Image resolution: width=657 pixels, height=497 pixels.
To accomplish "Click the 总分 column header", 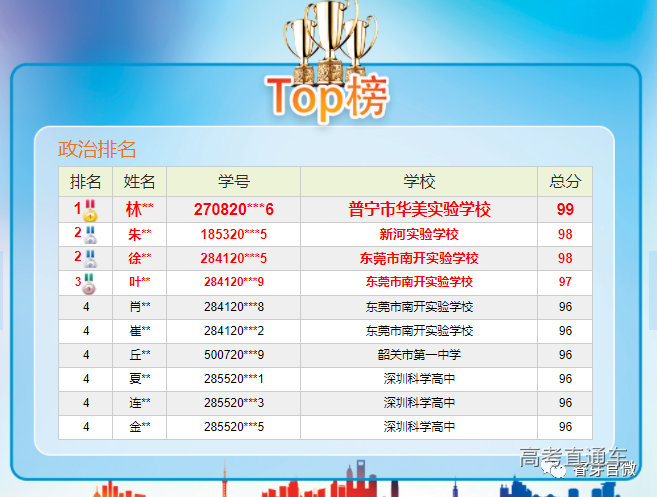I will (x=565, y=182).
